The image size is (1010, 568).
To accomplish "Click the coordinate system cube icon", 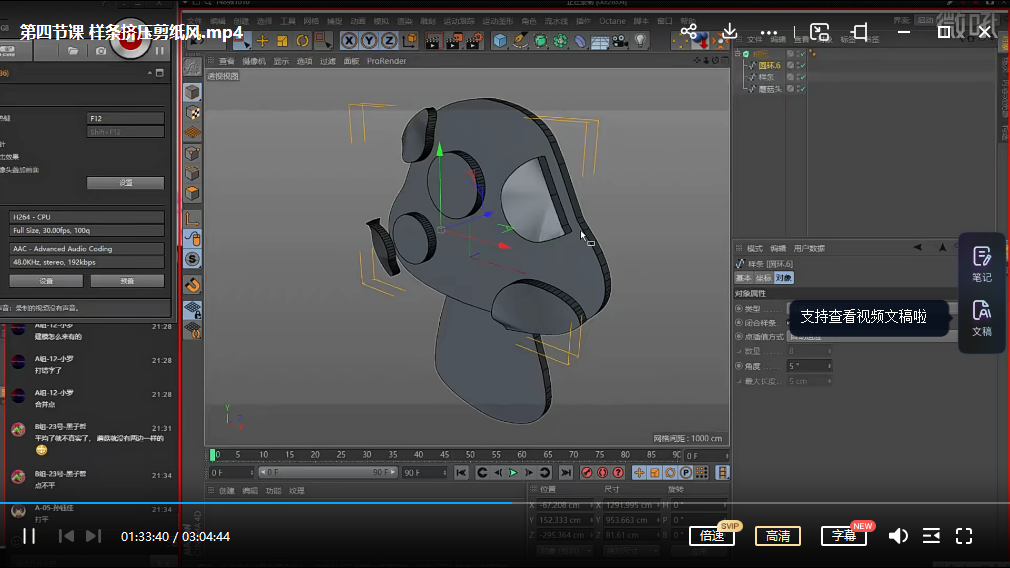I will click(x=409, y=41).
